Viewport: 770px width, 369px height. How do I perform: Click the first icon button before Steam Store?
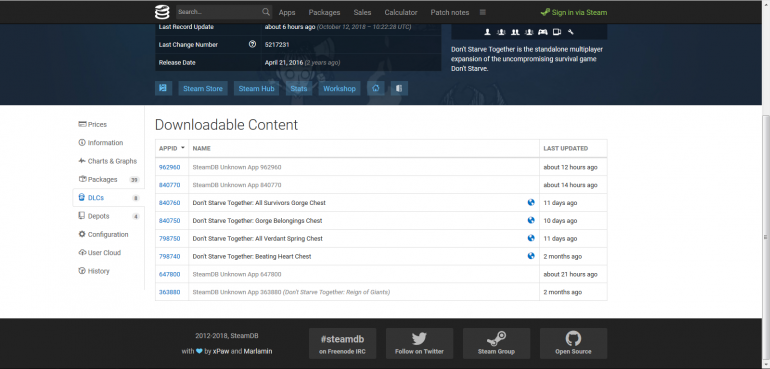pos(163,88)
